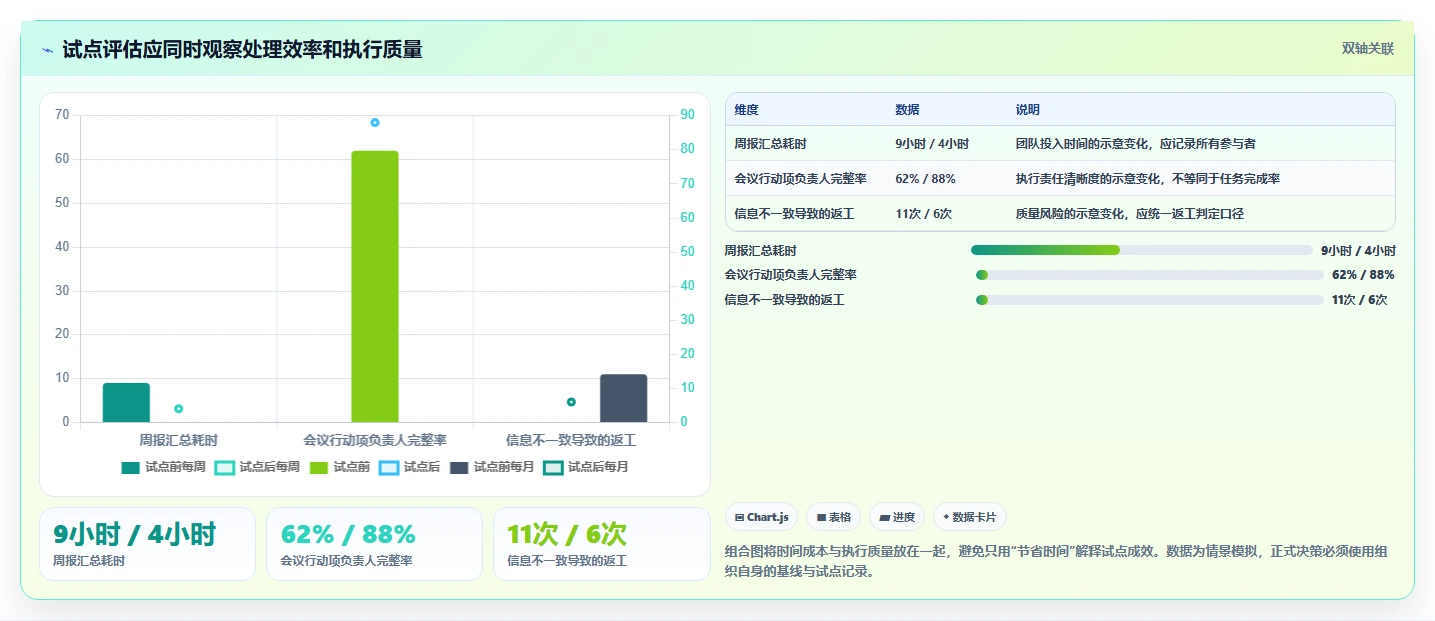Click right axis value 90

pyautogui.click(x=687, y=115)
